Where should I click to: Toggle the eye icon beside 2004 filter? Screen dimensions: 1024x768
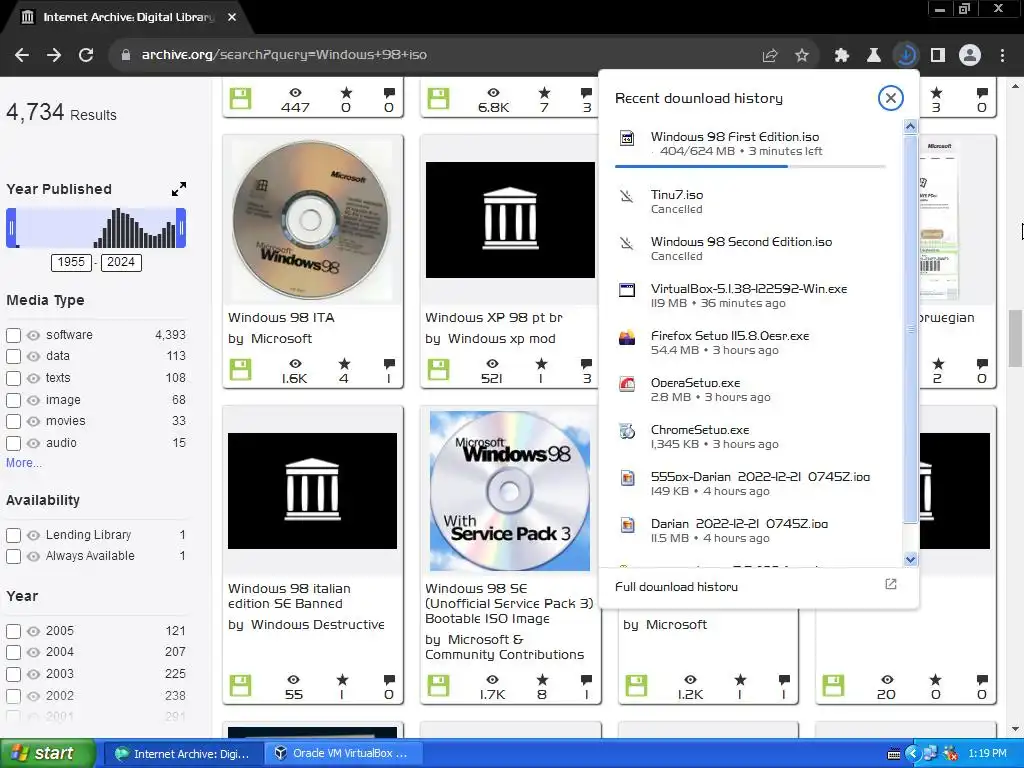point(33,652)
